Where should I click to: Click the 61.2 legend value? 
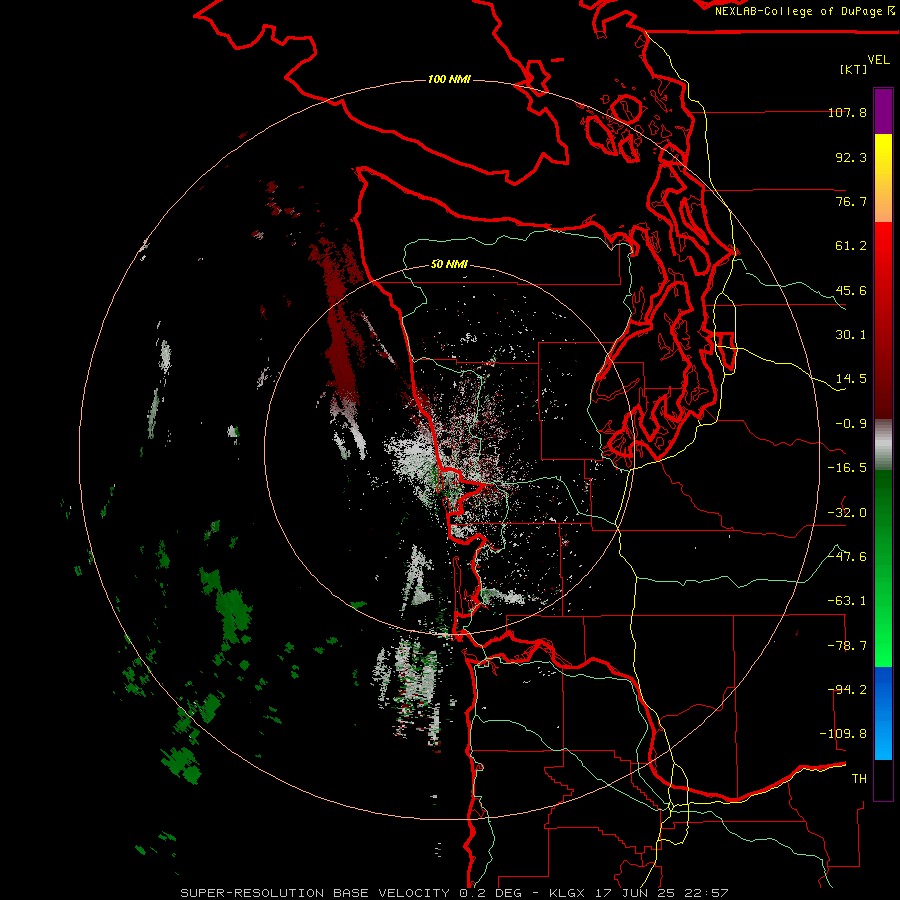pos(851,246)
